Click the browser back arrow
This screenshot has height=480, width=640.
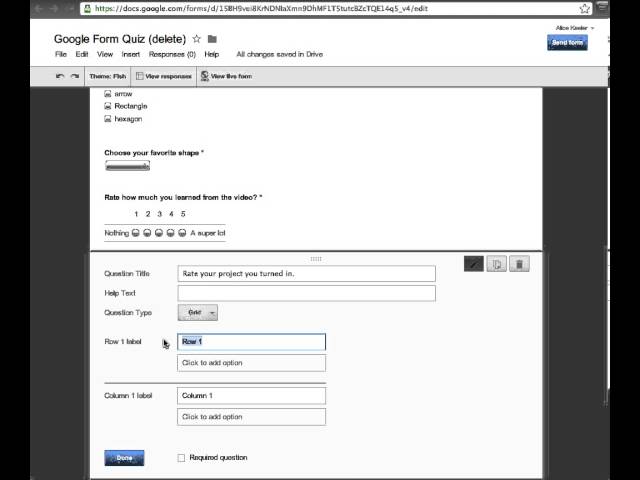click(39, 8)
